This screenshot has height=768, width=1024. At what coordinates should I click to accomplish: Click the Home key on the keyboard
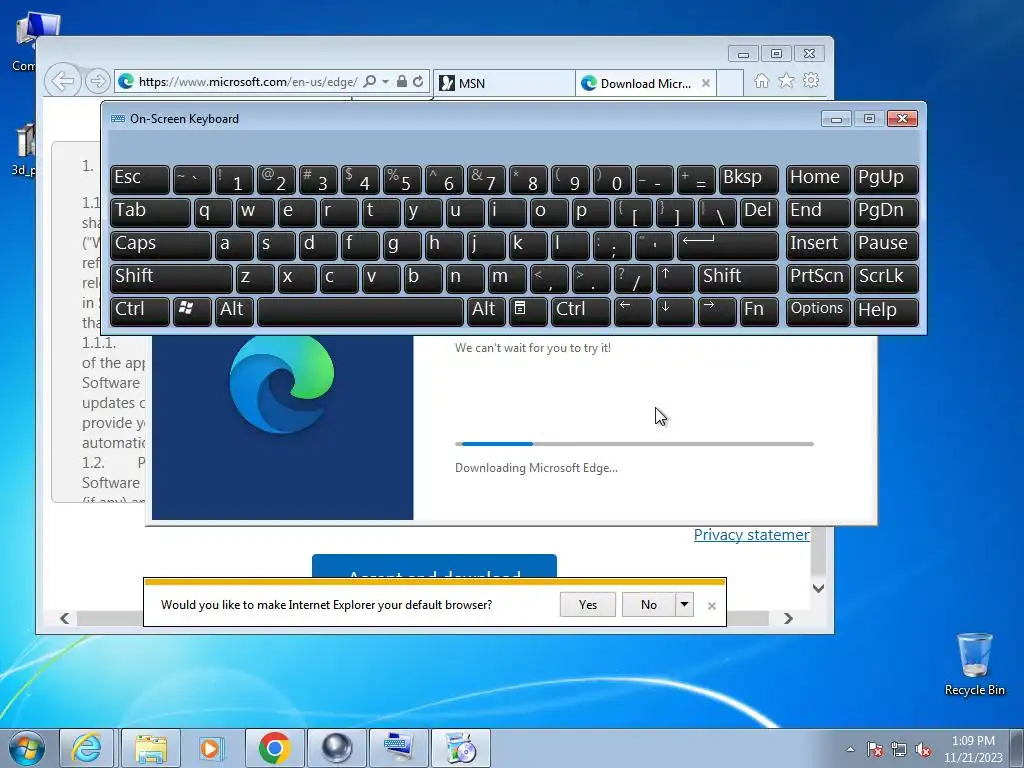click(x=818, y=178)
